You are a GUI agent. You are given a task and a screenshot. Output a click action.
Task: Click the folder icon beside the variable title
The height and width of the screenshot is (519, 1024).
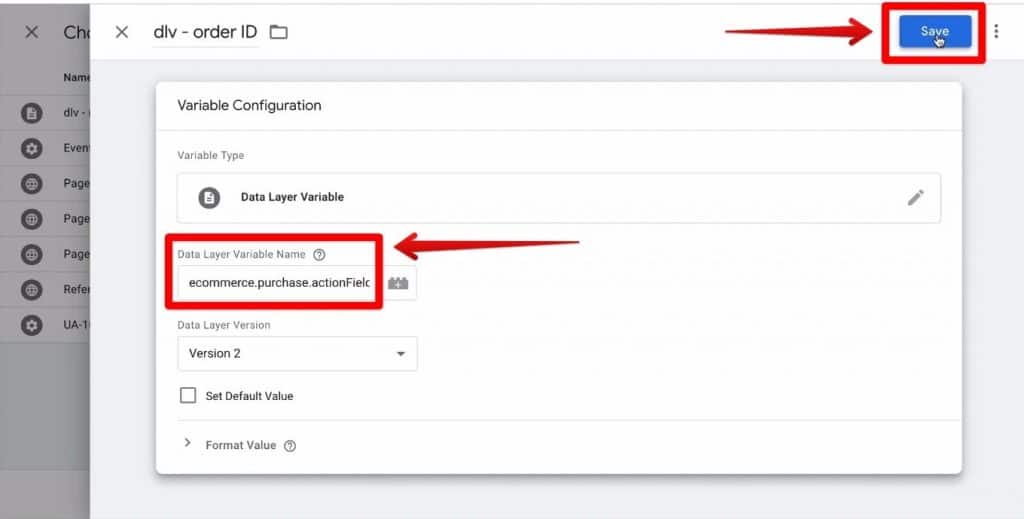click(279, 32)
